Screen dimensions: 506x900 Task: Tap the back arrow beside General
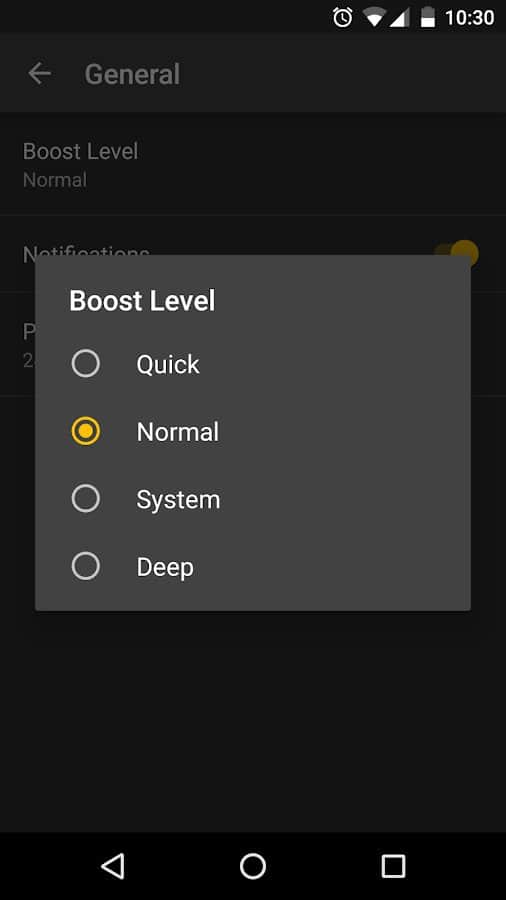[40, 74]
